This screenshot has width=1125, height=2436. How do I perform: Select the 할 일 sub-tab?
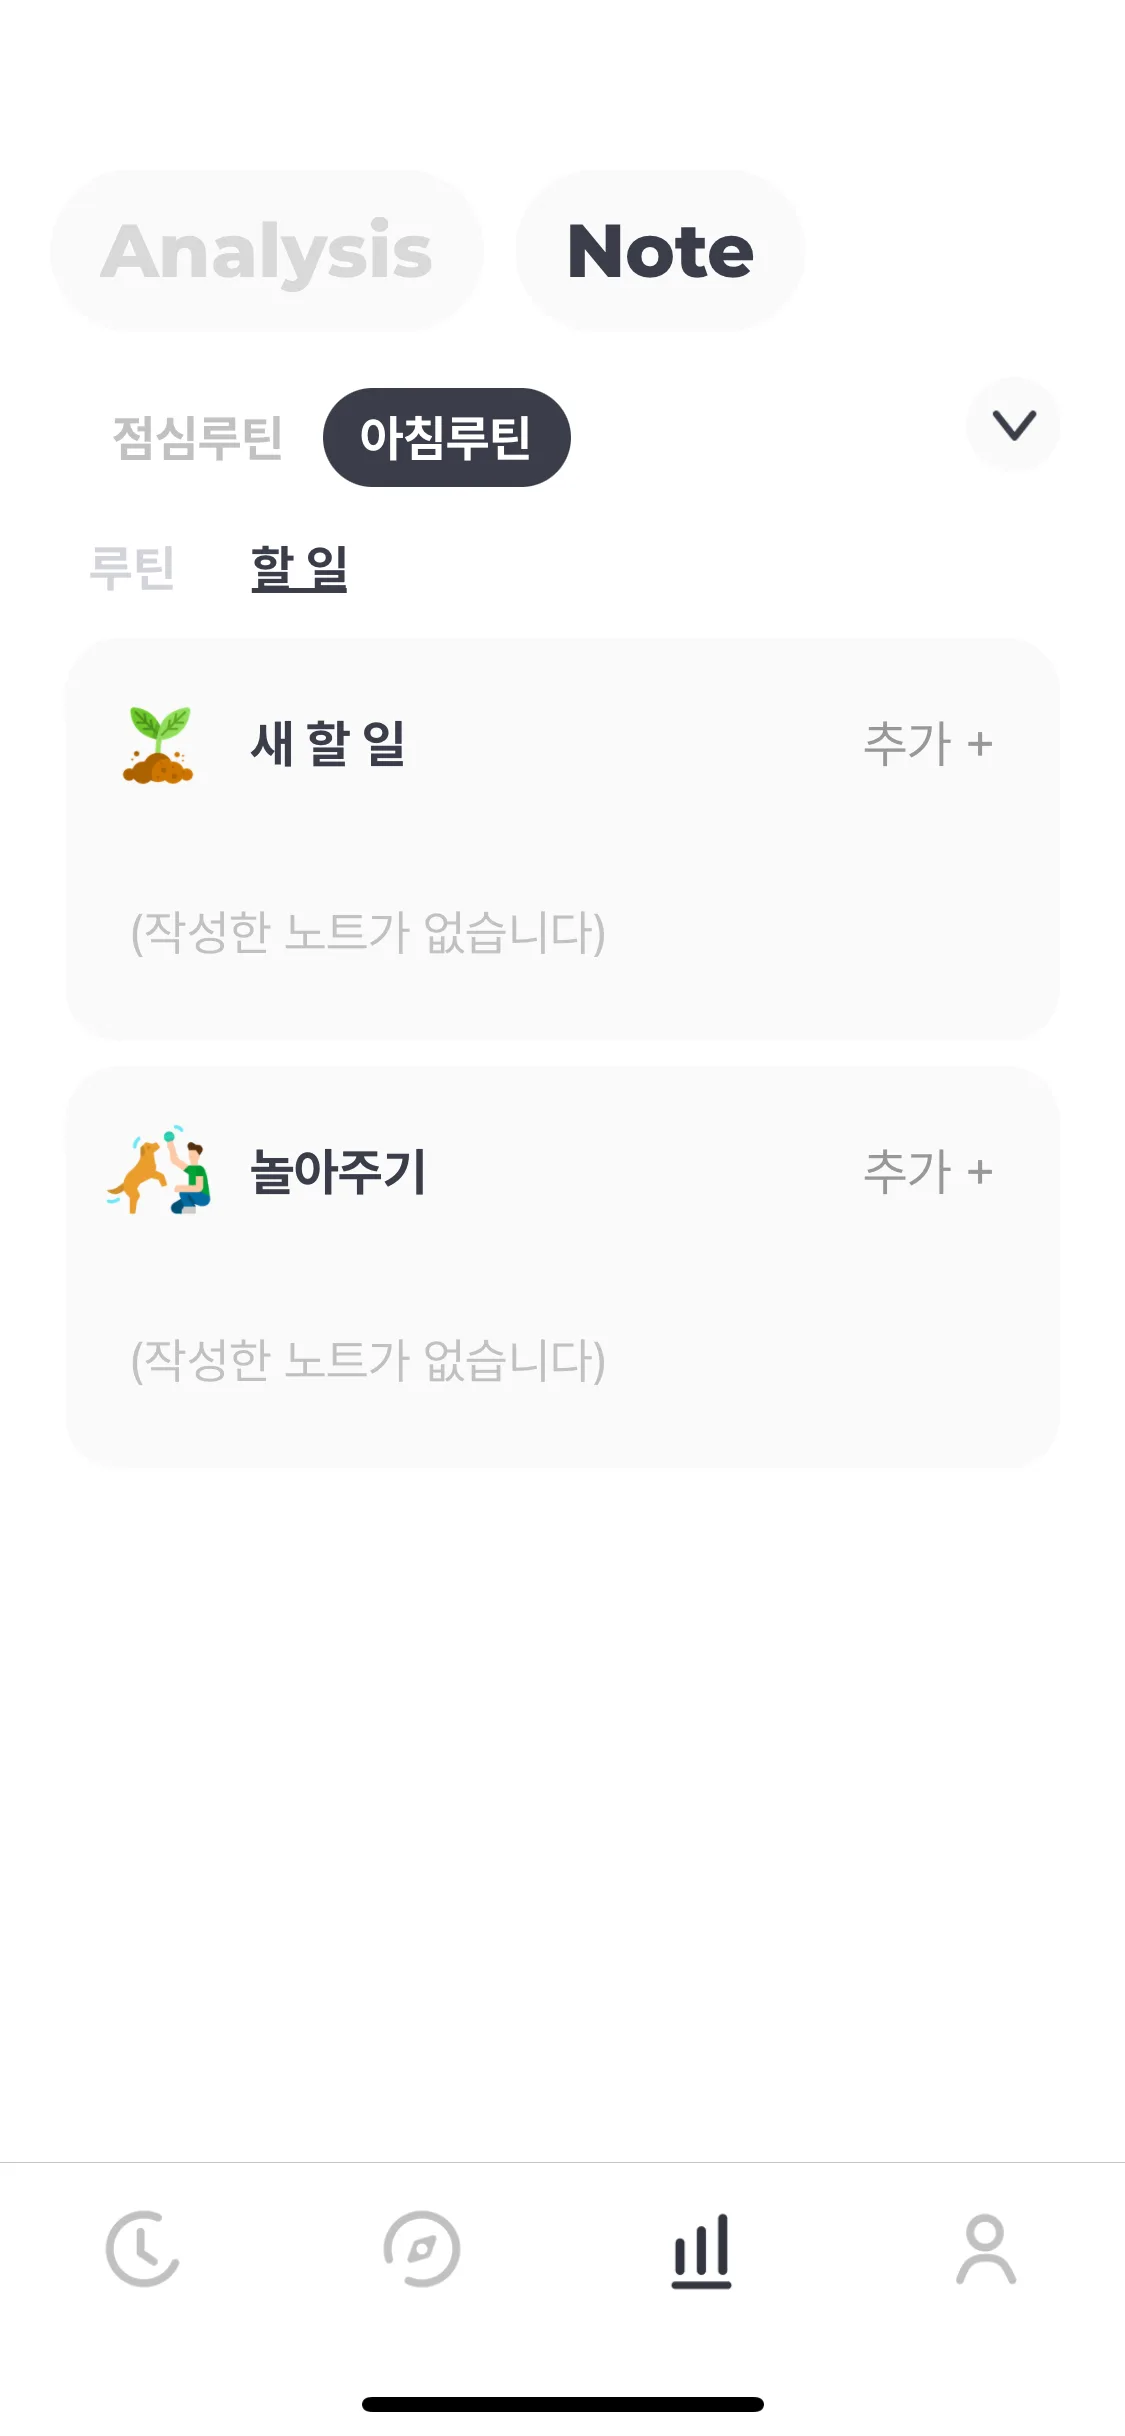pos(299,568)
